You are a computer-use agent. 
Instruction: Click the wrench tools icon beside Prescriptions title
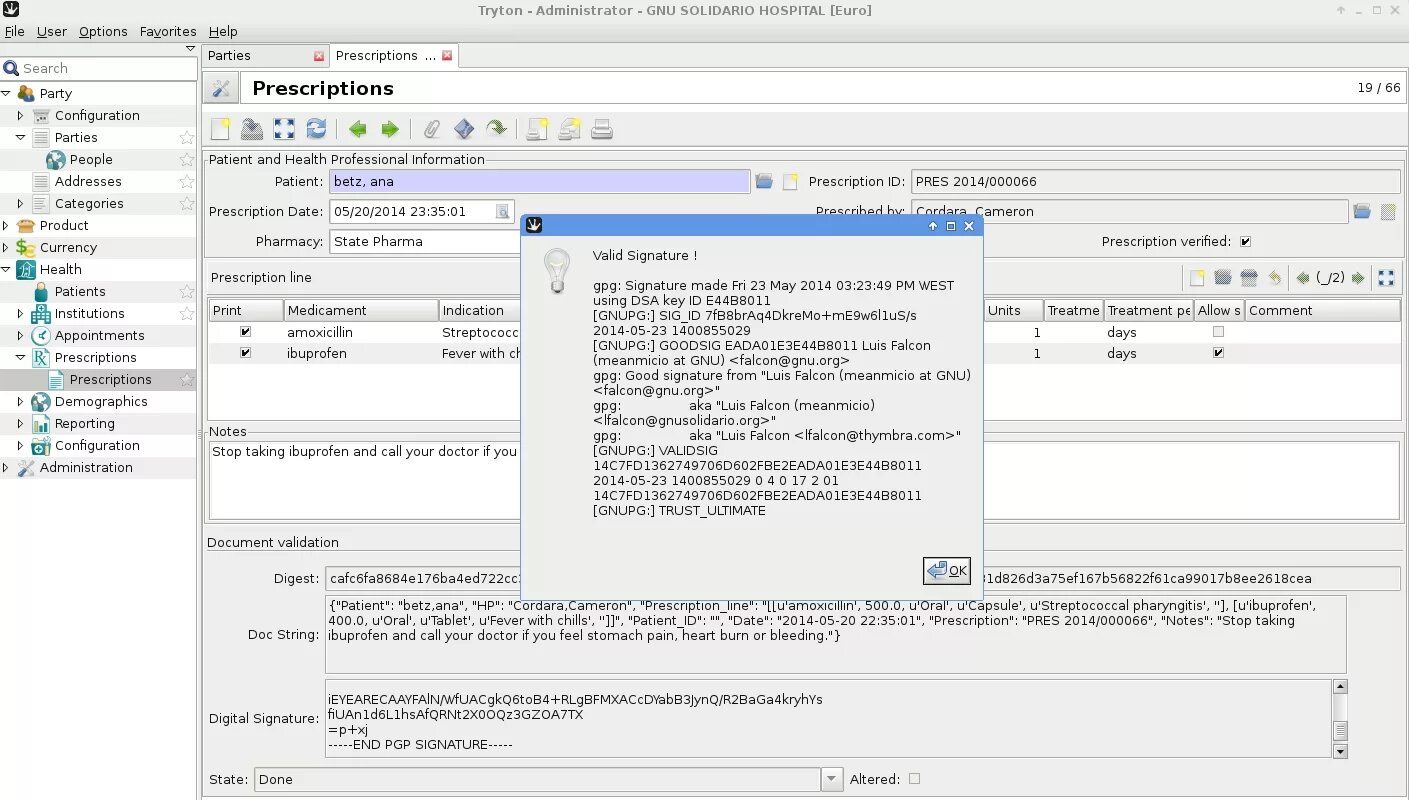[221, 89]
